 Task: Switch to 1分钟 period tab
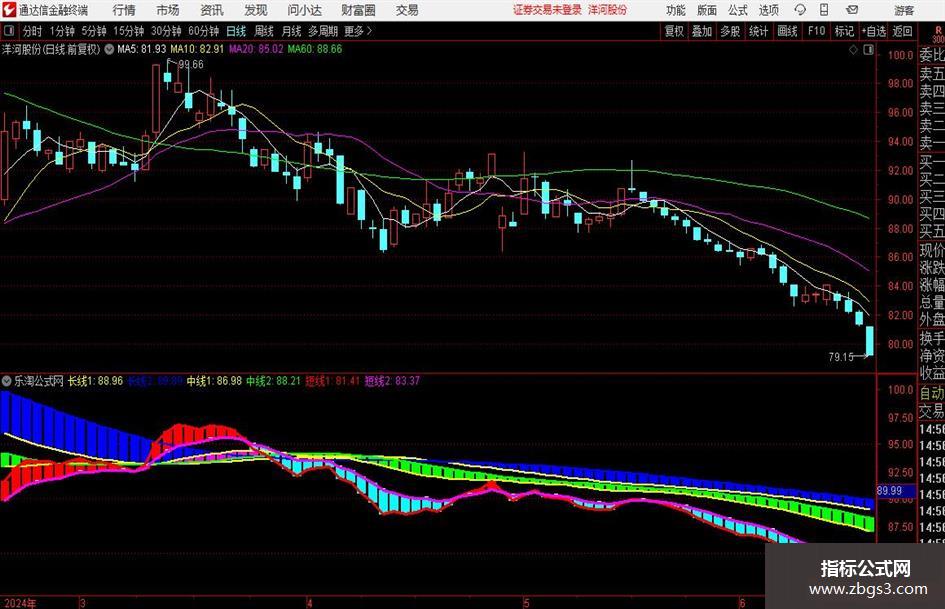point(62,31)
